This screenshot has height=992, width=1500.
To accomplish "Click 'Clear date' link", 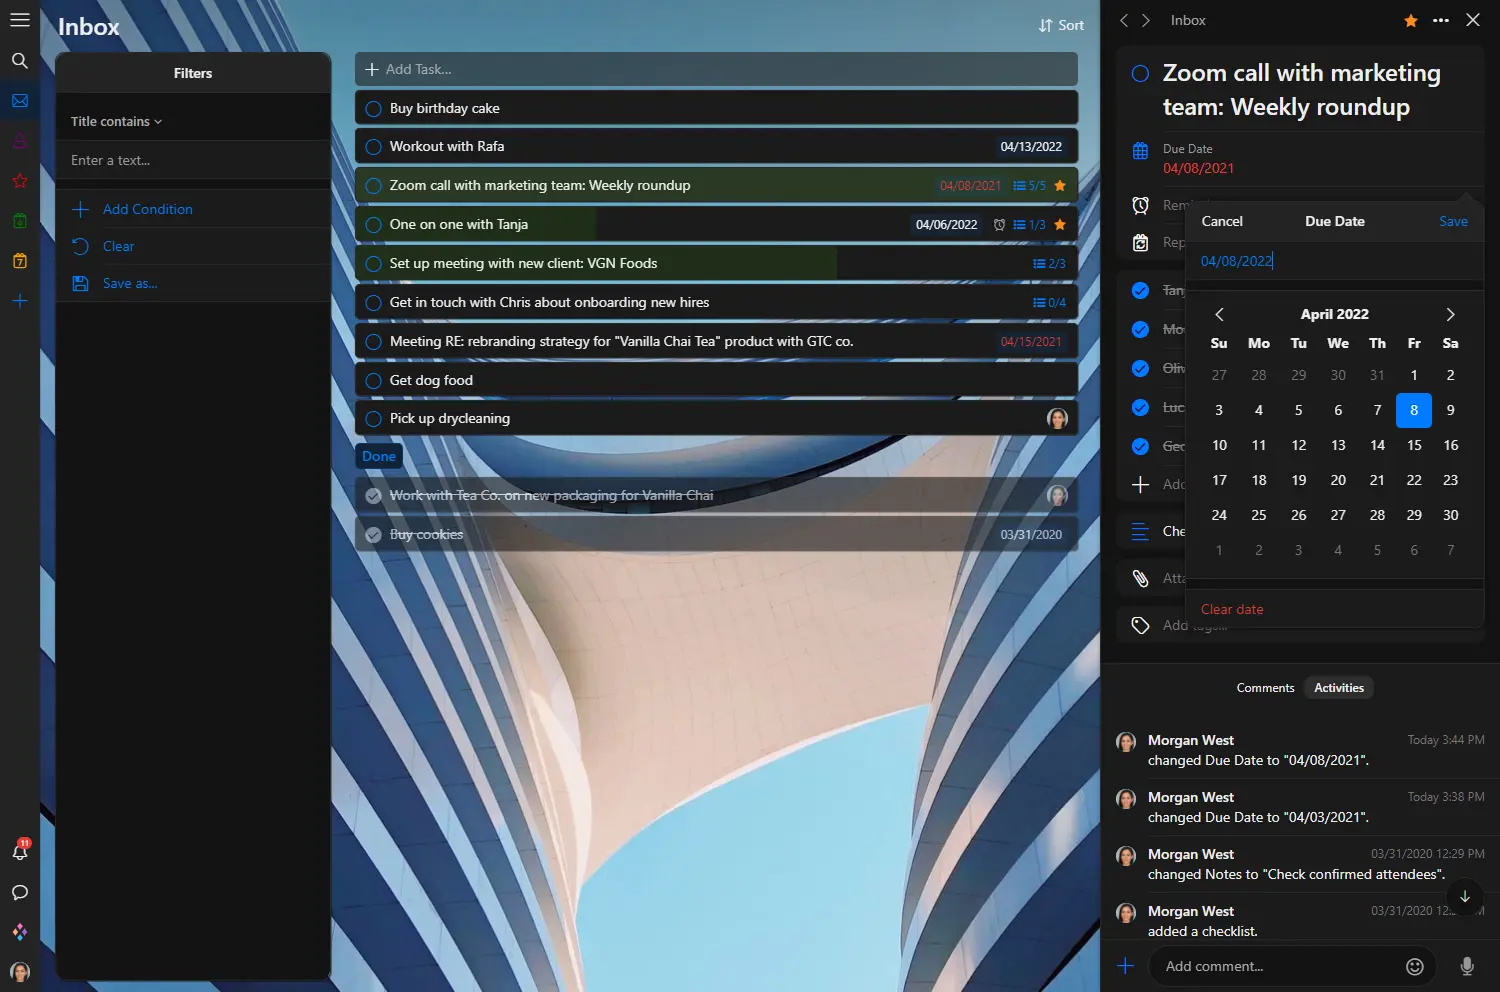I will click(1232, 610).
